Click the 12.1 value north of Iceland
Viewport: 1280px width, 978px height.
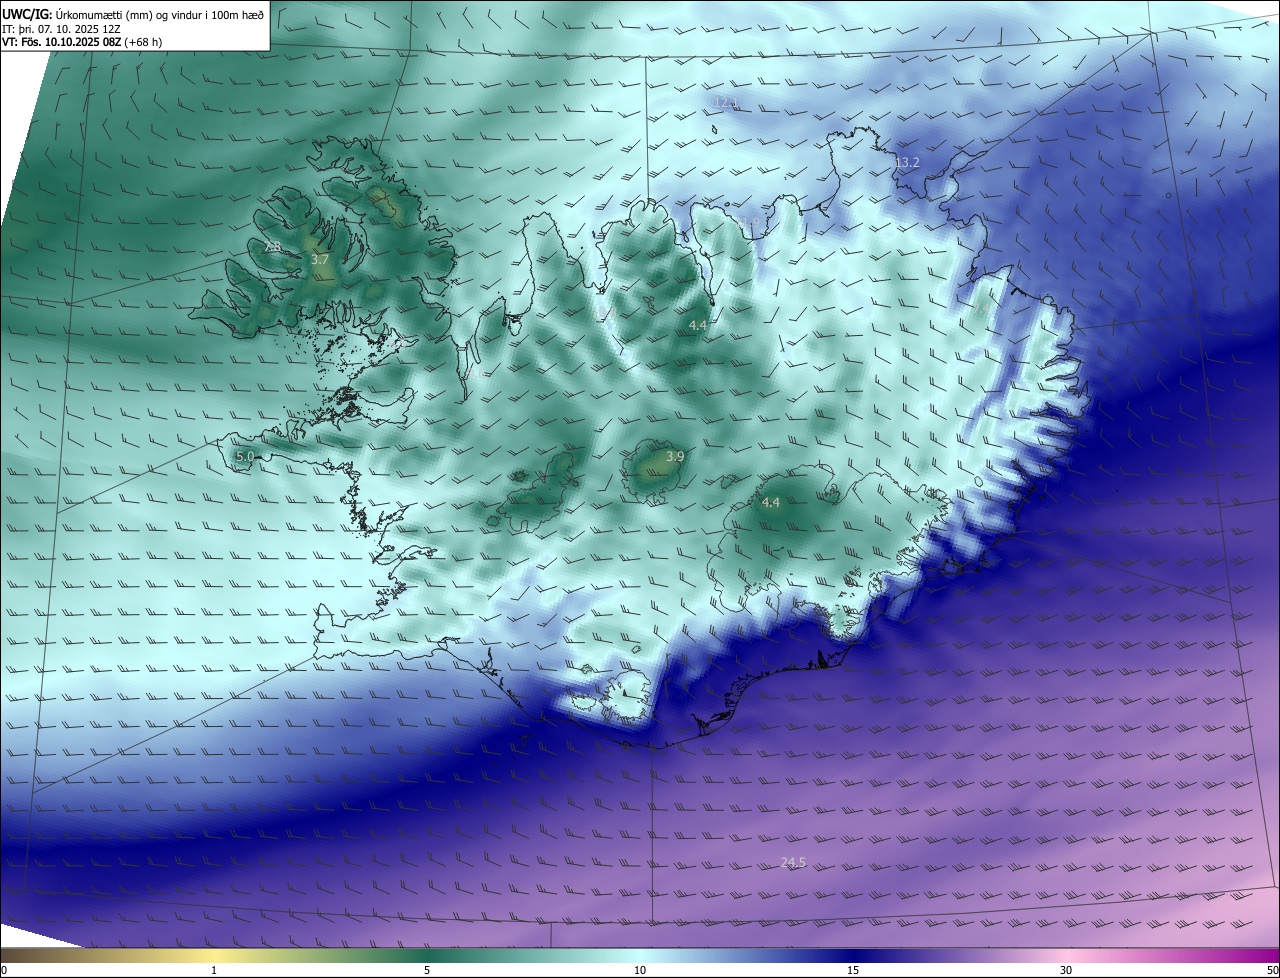point(726,102)
